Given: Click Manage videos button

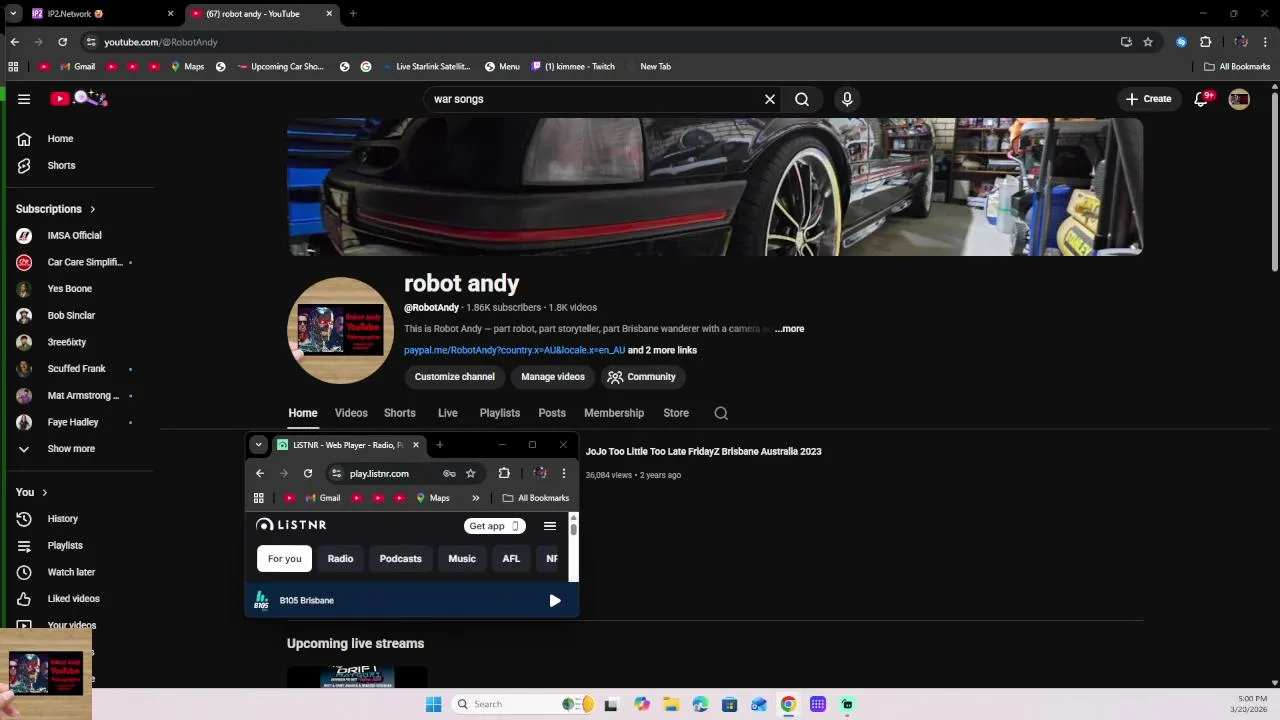Looking at the screenshot, I should [x=553, y=377].
